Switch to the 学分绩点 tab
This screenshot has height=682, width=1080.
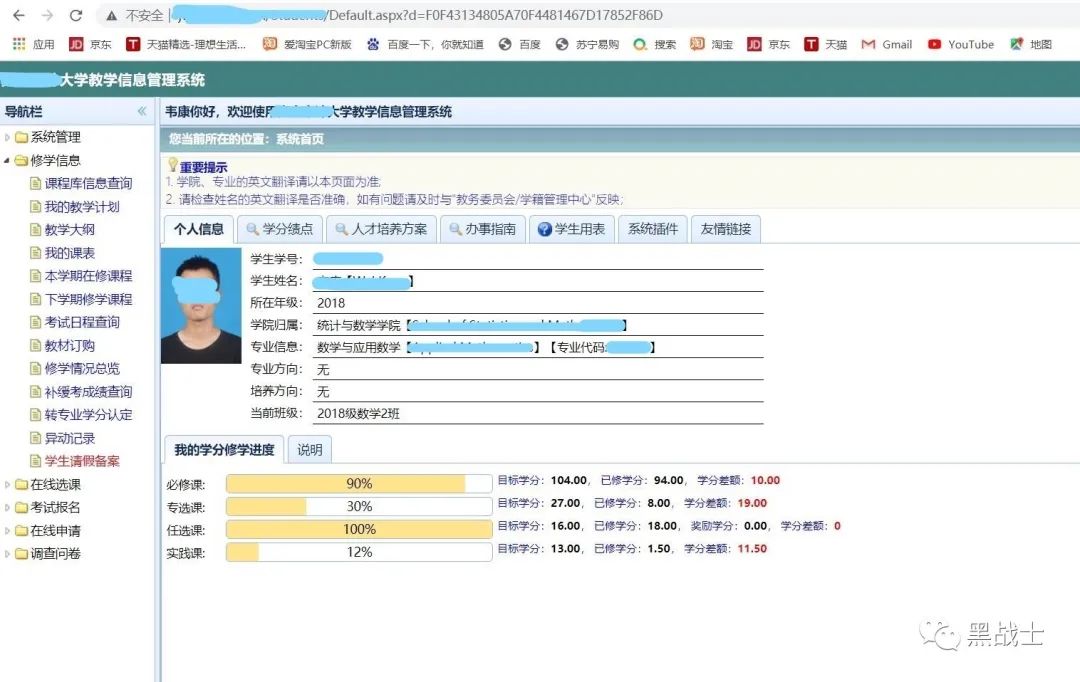[280, 229]
